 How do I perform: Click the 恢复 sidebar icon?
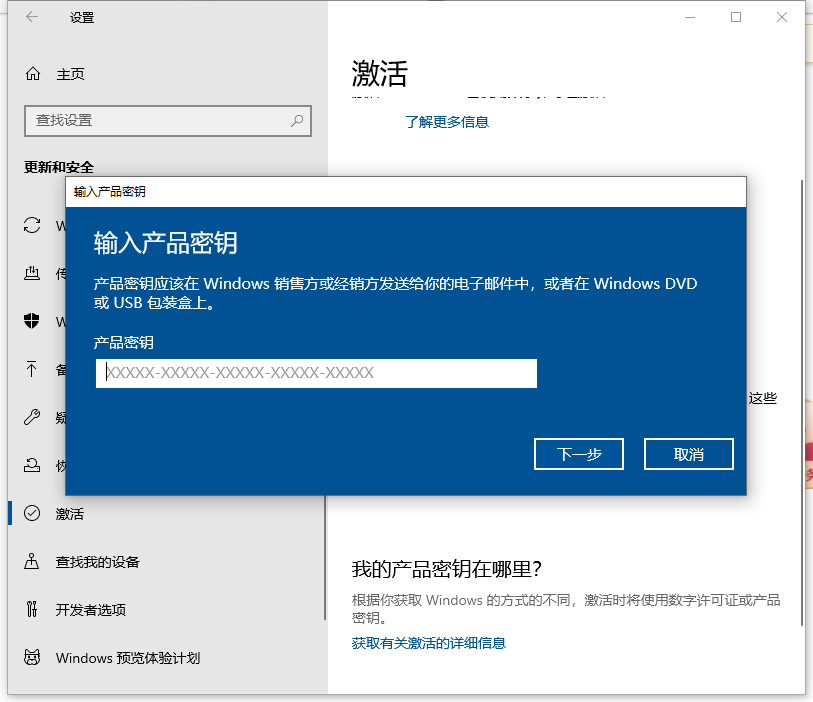[31, 465]
